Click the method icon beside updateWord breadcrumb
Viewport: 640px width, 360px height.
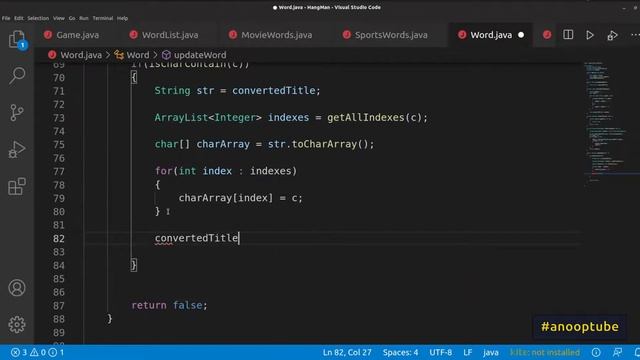[166, 55]
